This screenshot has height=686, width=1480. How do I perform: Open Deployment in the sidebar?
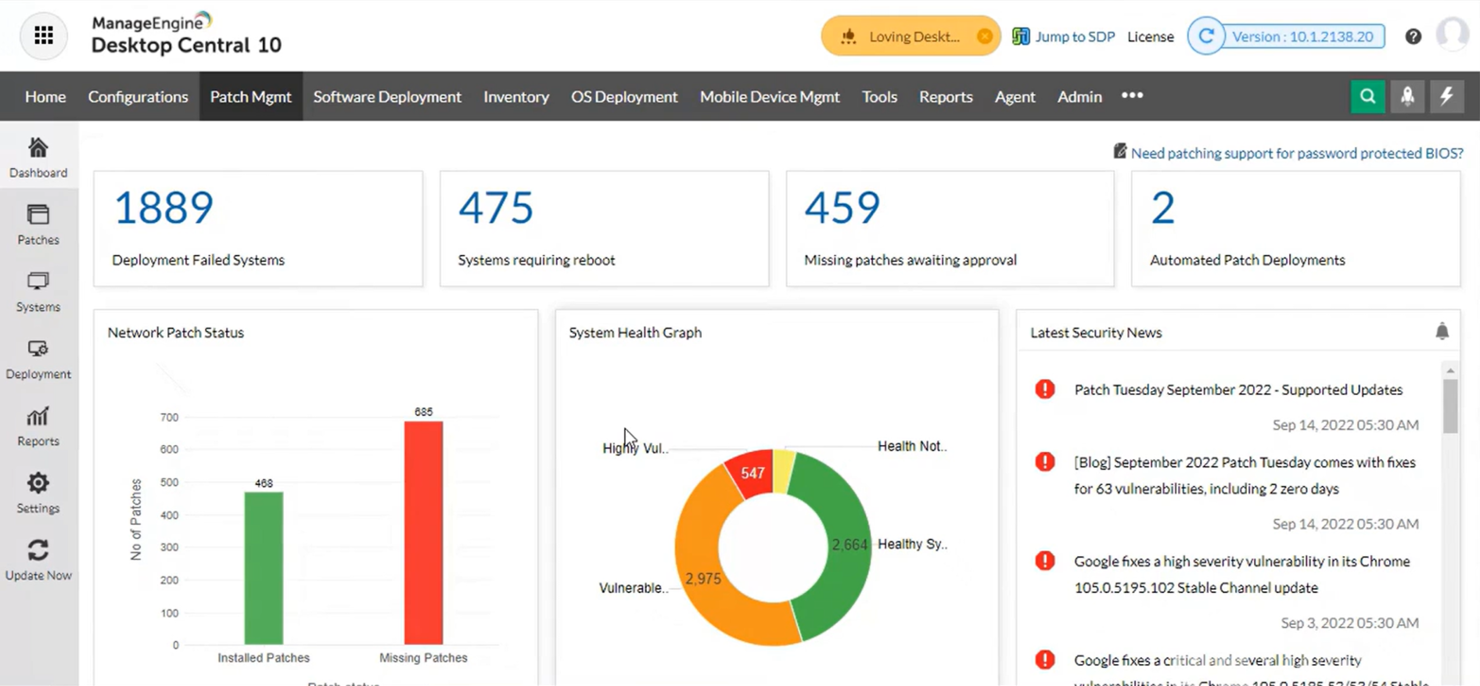(38, 359)
